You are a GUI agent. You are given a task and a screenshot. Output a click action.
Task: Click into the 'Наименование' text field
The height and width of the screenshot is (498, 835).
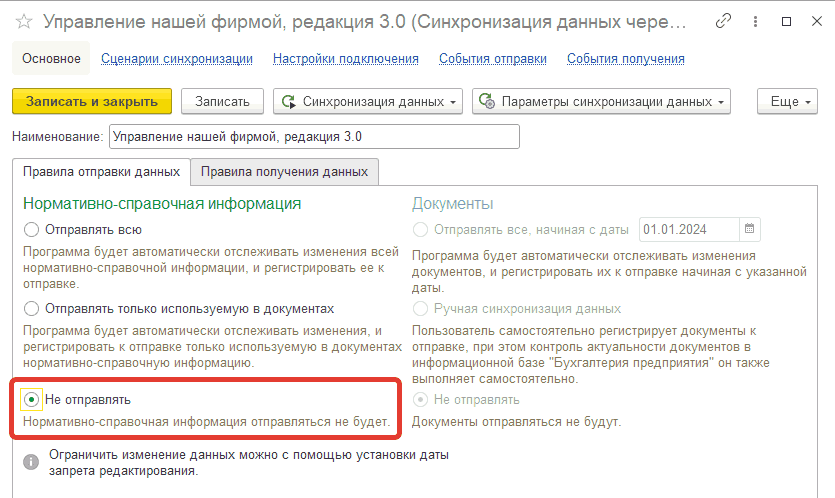tap(314, 136)
